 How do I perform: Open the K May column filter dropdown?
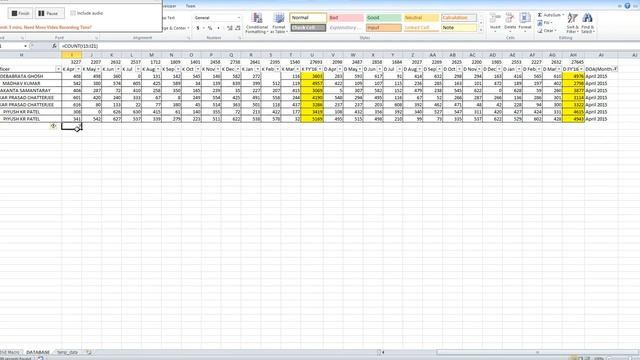[98, 69]
